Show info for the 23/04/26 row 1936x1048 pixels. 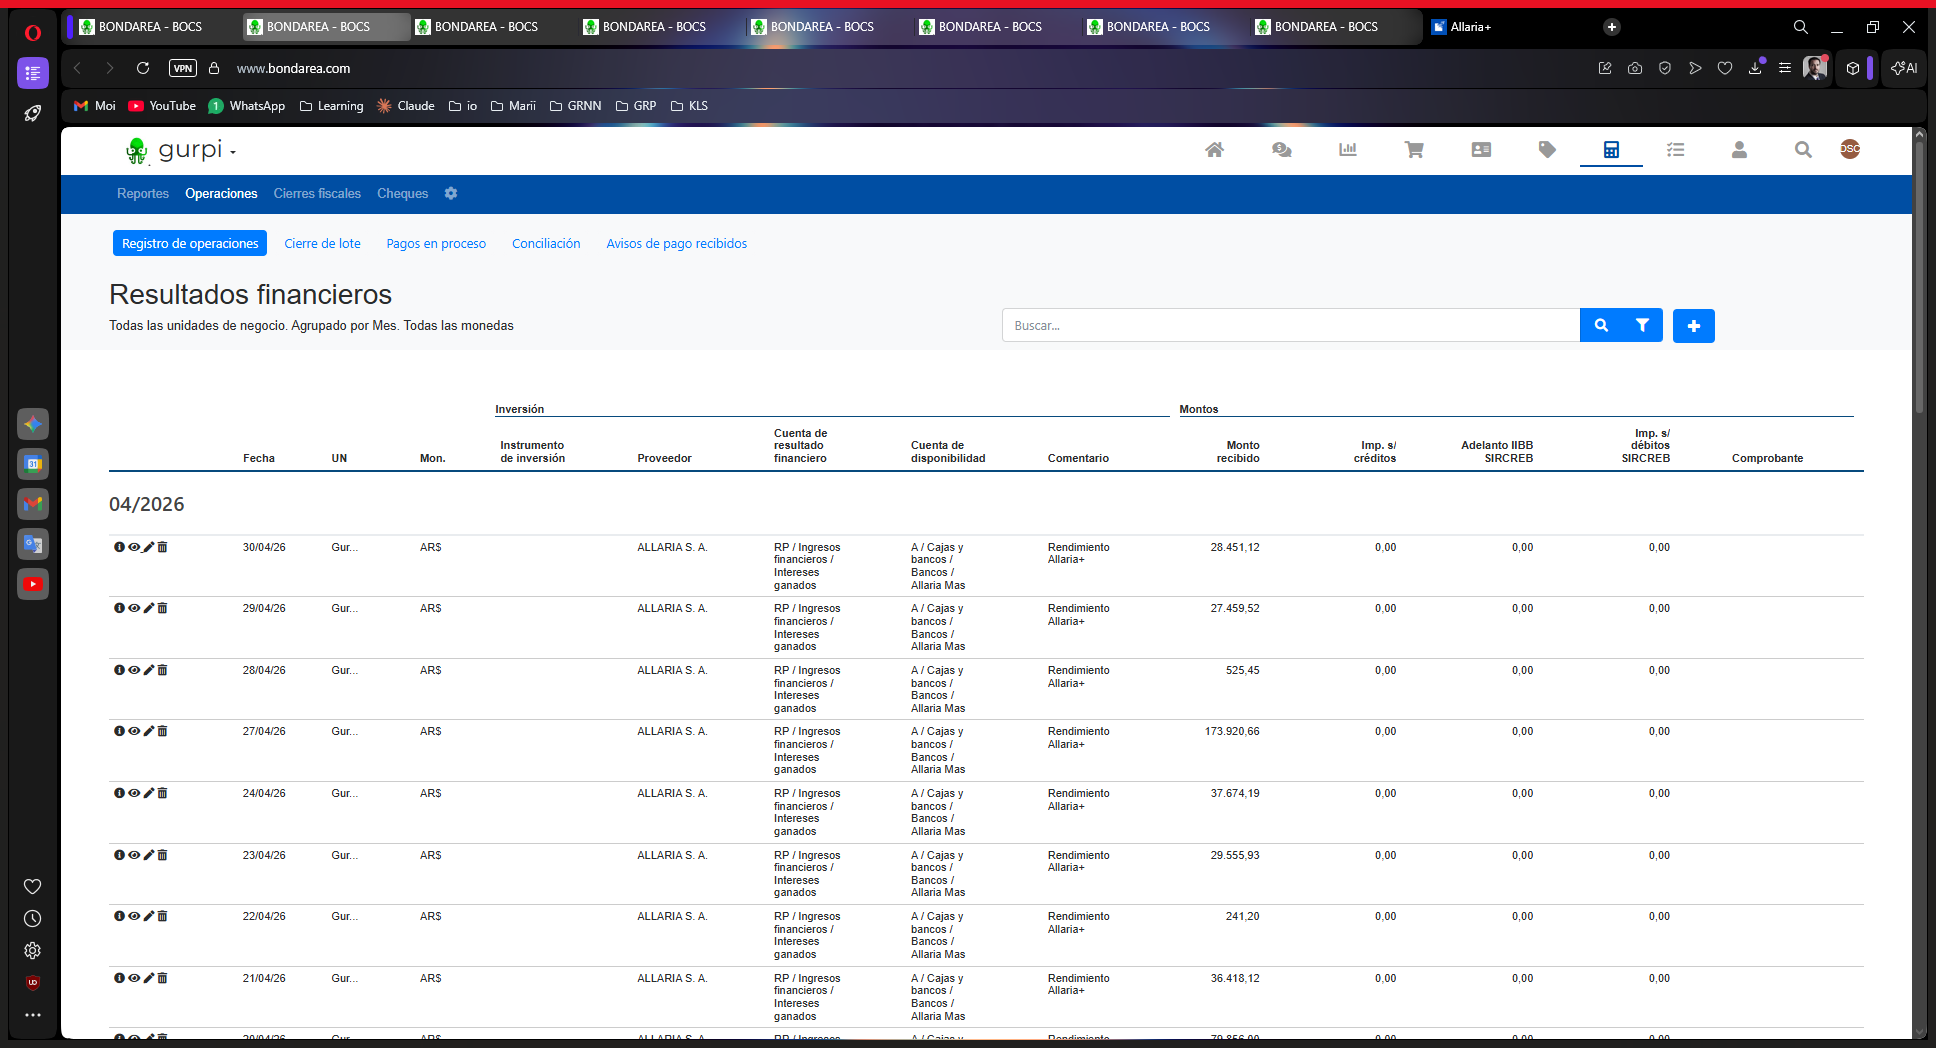[x=119, y=856]
